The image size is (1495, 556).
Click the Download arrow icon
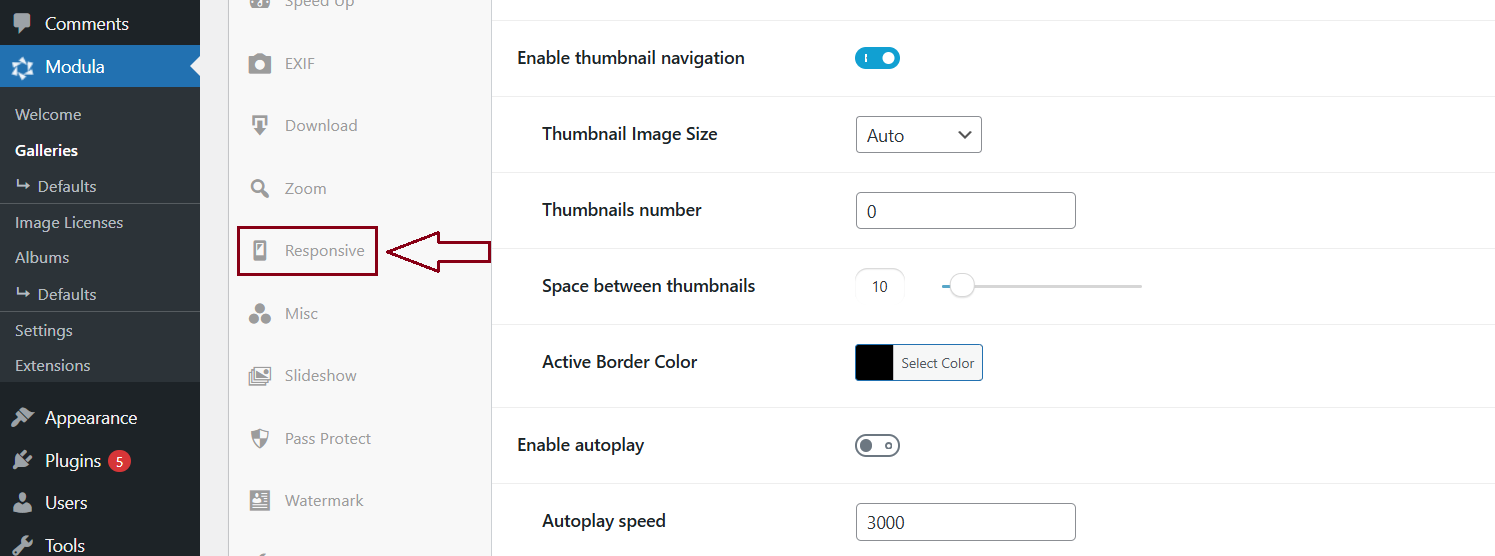tap(260, 126)
